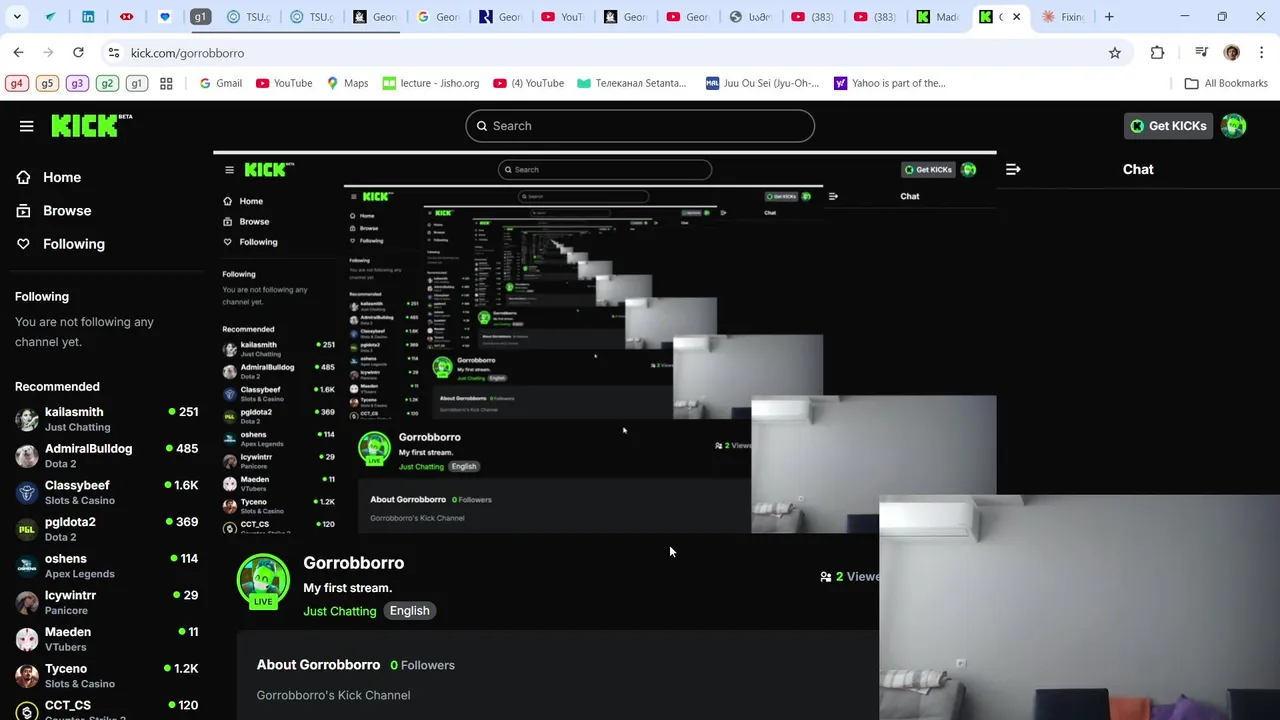The image size is (1280, 720).
Task: Open the Following page link
Action: (x=74, y=244)
